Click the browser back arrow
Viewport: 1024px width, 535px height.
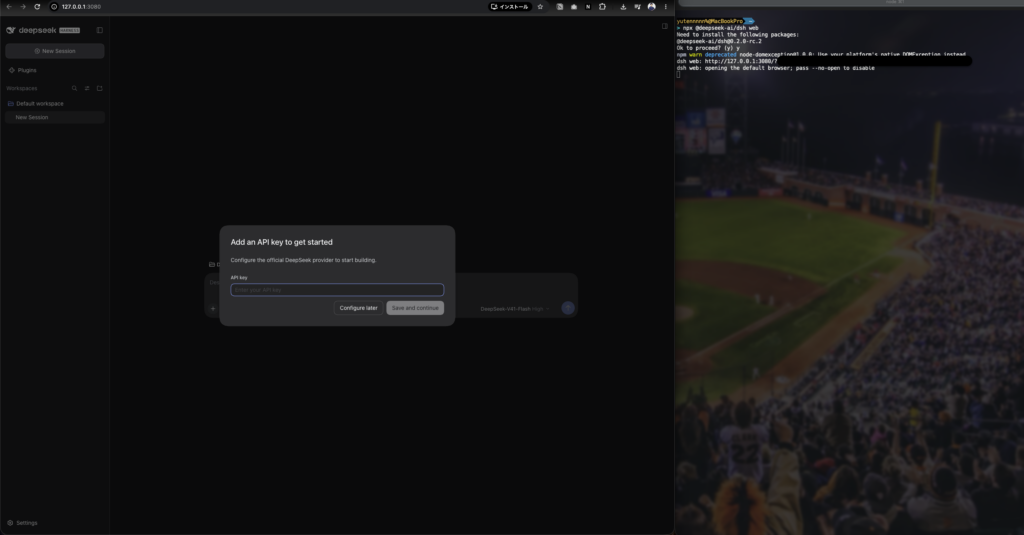(9, 7)
